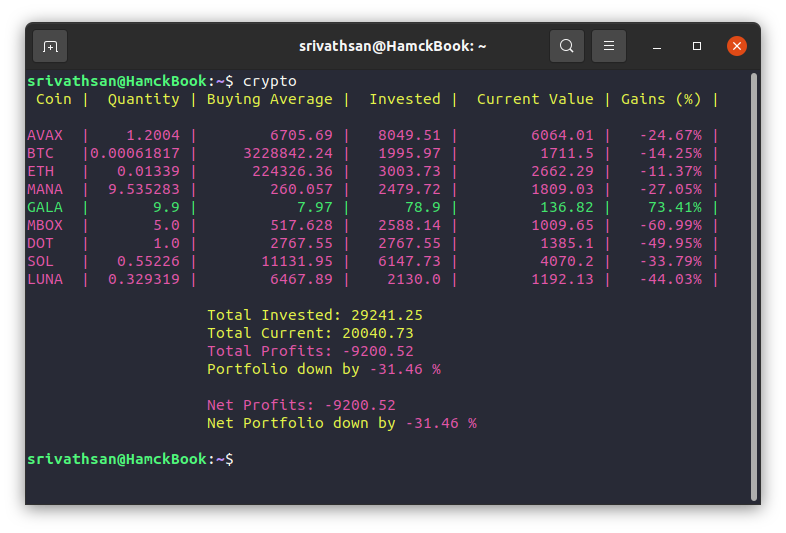Click the green GALA coin name
The height and width of the screenshot is (533, 786).
click(45, 208)
